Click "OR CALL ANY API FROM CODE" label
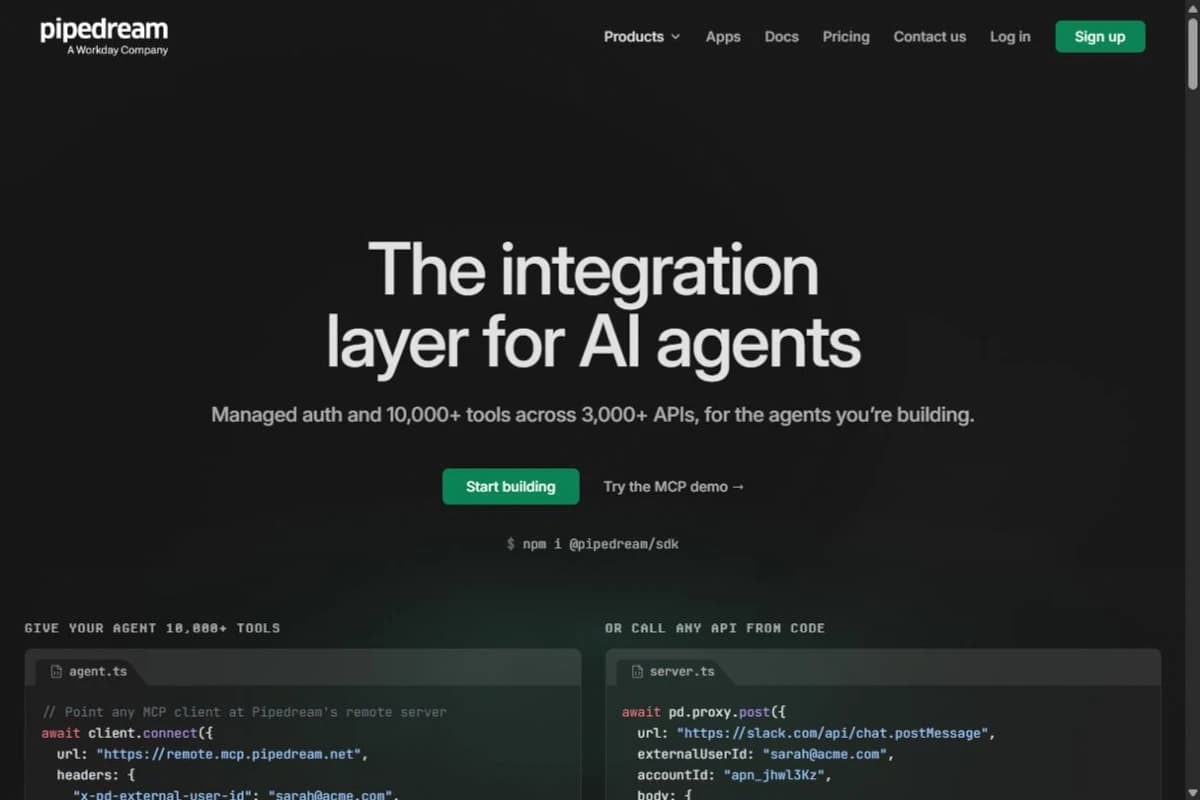The width and height of the screenshot is (1200, 800). (715, 628)
